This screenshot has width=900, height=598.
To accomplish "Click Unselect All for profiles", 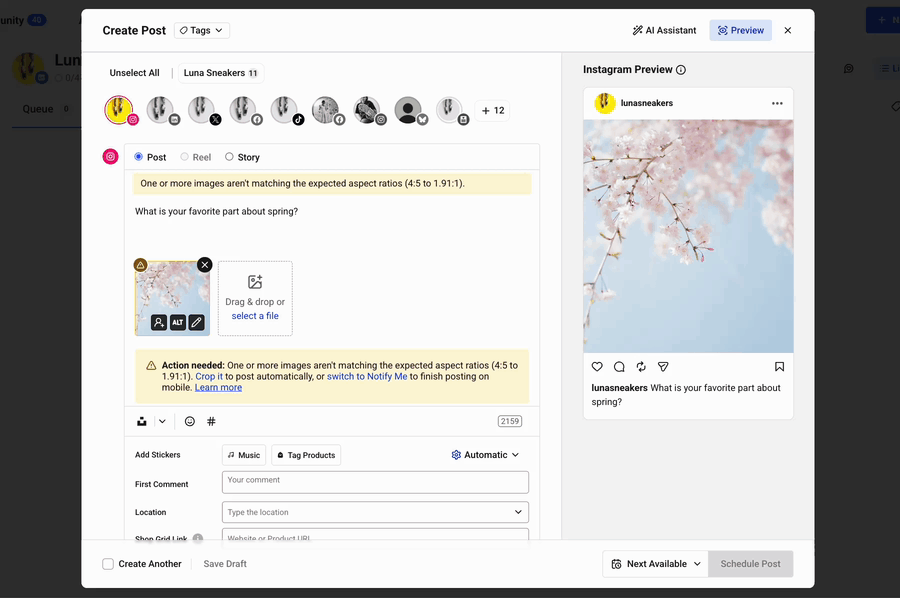I will [133, 72].
